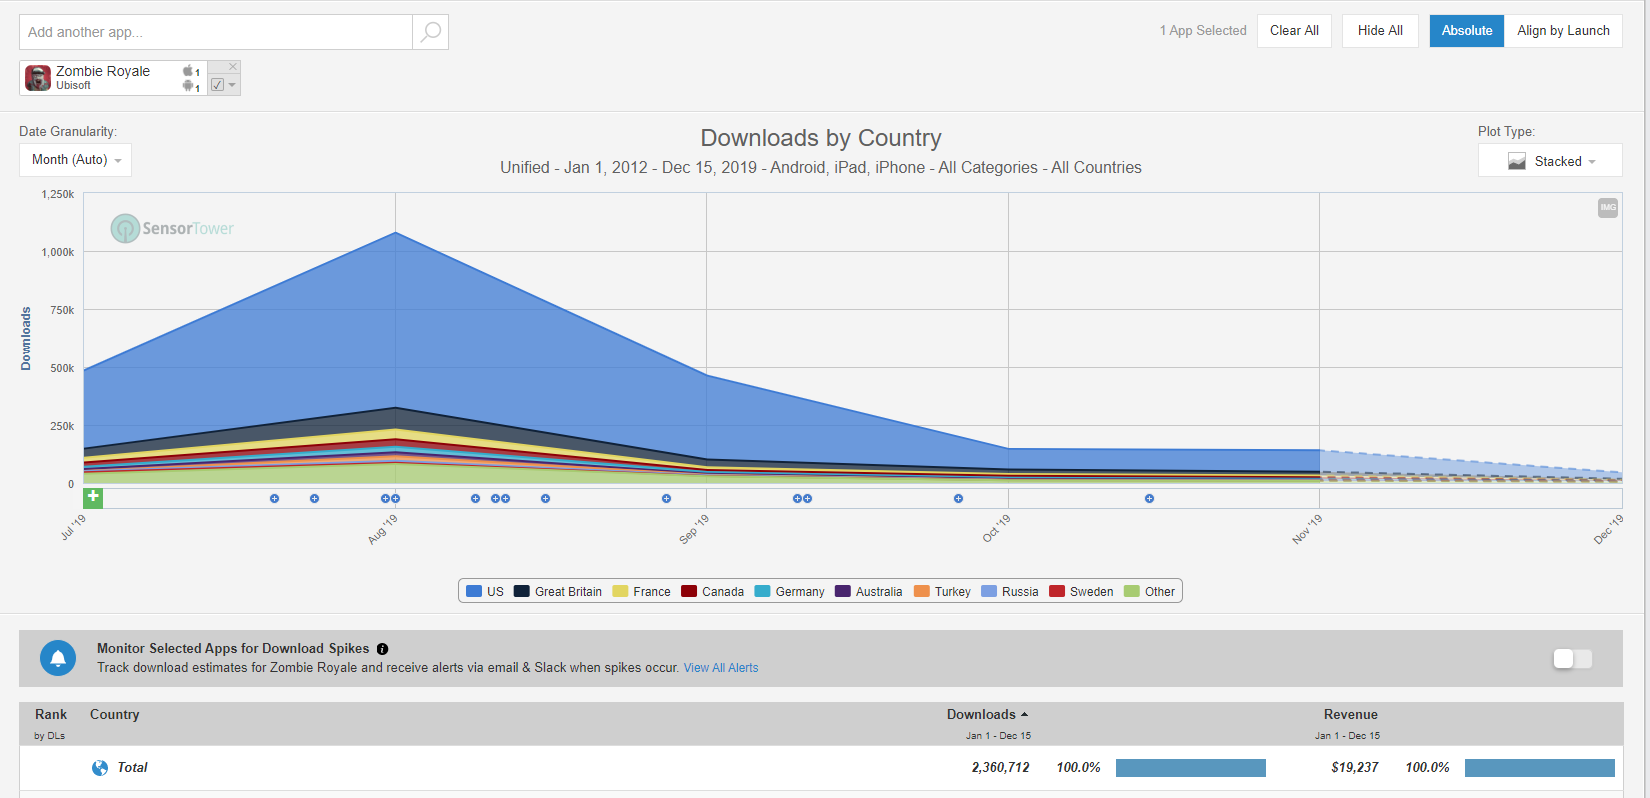Toggle the Zombie Royale selection checkbox

[217, 85]
